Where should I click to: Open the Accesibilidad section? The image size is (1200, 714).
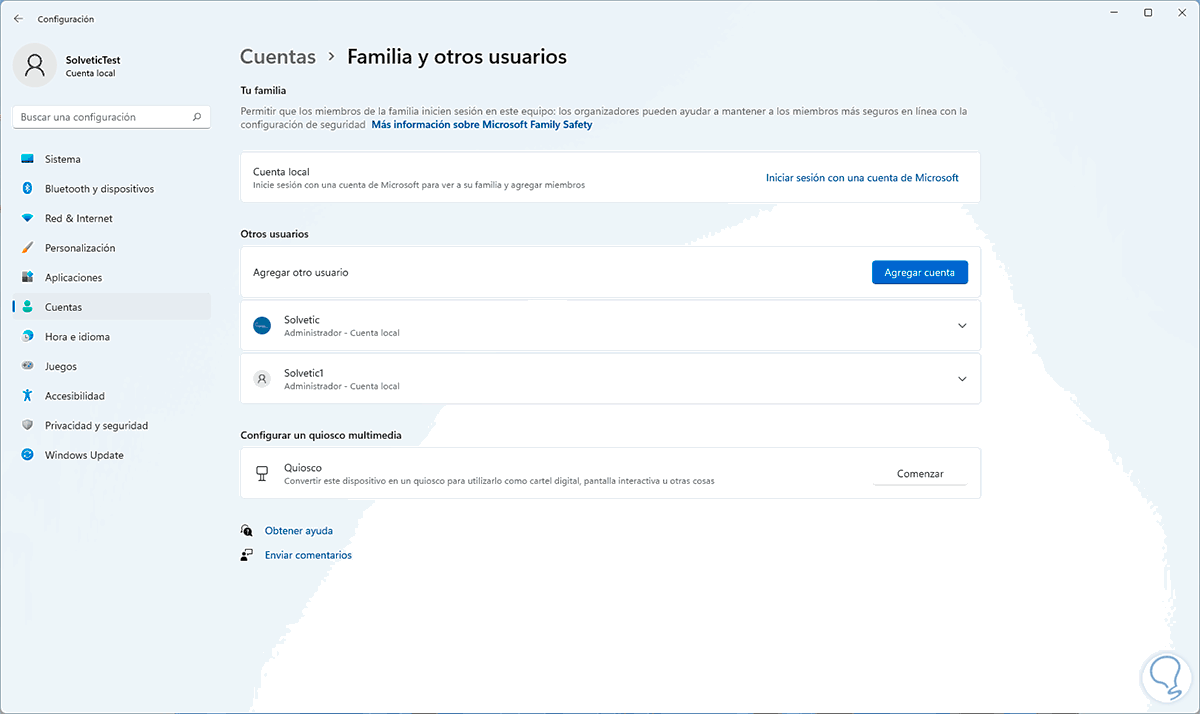tap(74, 396)
